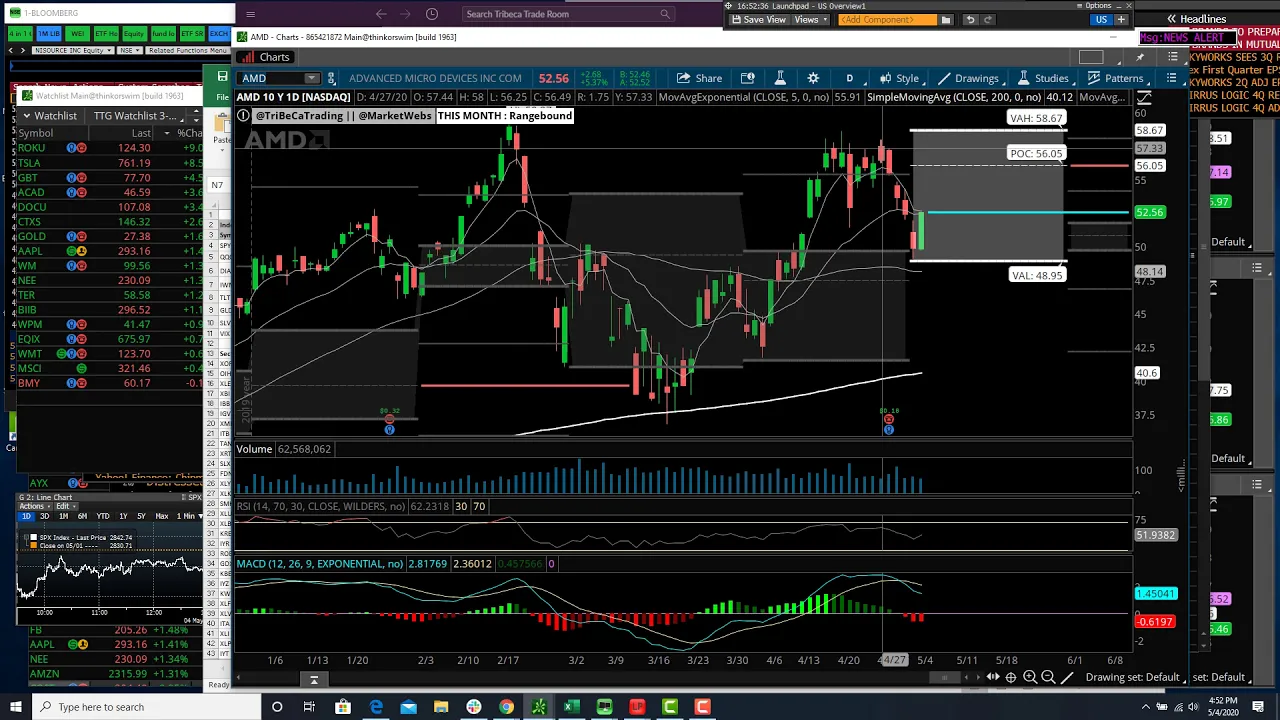Click the expand horizontal arrows icon
This screenshot has height=720, width=1280.
click(993, 677)
